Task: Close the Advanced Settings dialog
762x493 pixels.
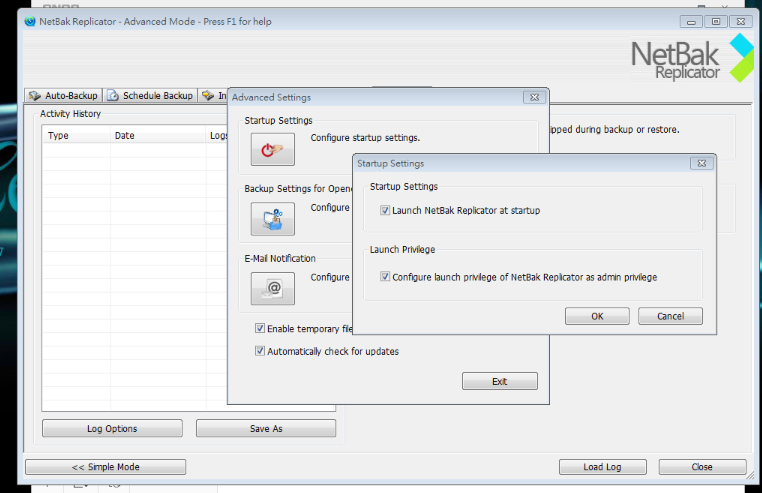Action: click(535, 97)
